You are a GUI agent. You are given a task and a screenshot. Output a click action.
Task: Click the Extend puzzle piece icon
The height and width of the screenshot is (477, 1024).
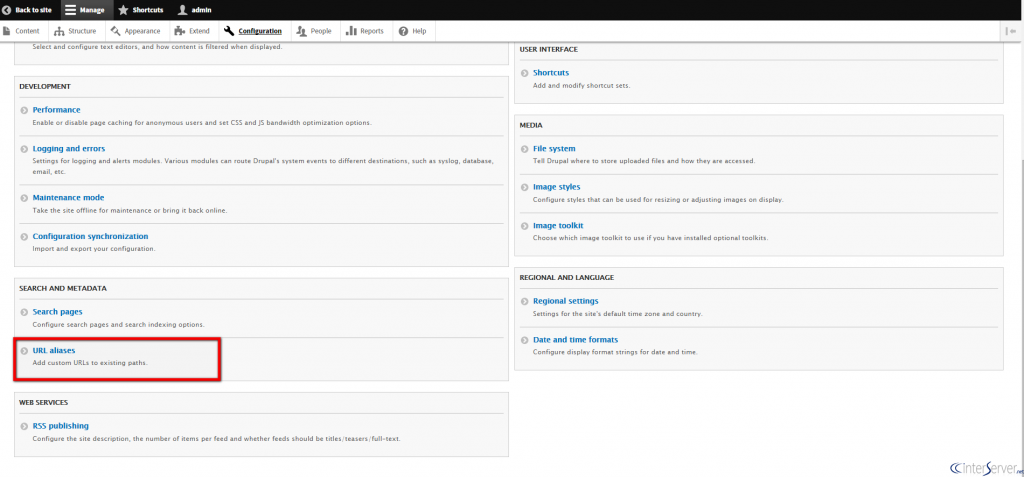[x=180, y=31]
